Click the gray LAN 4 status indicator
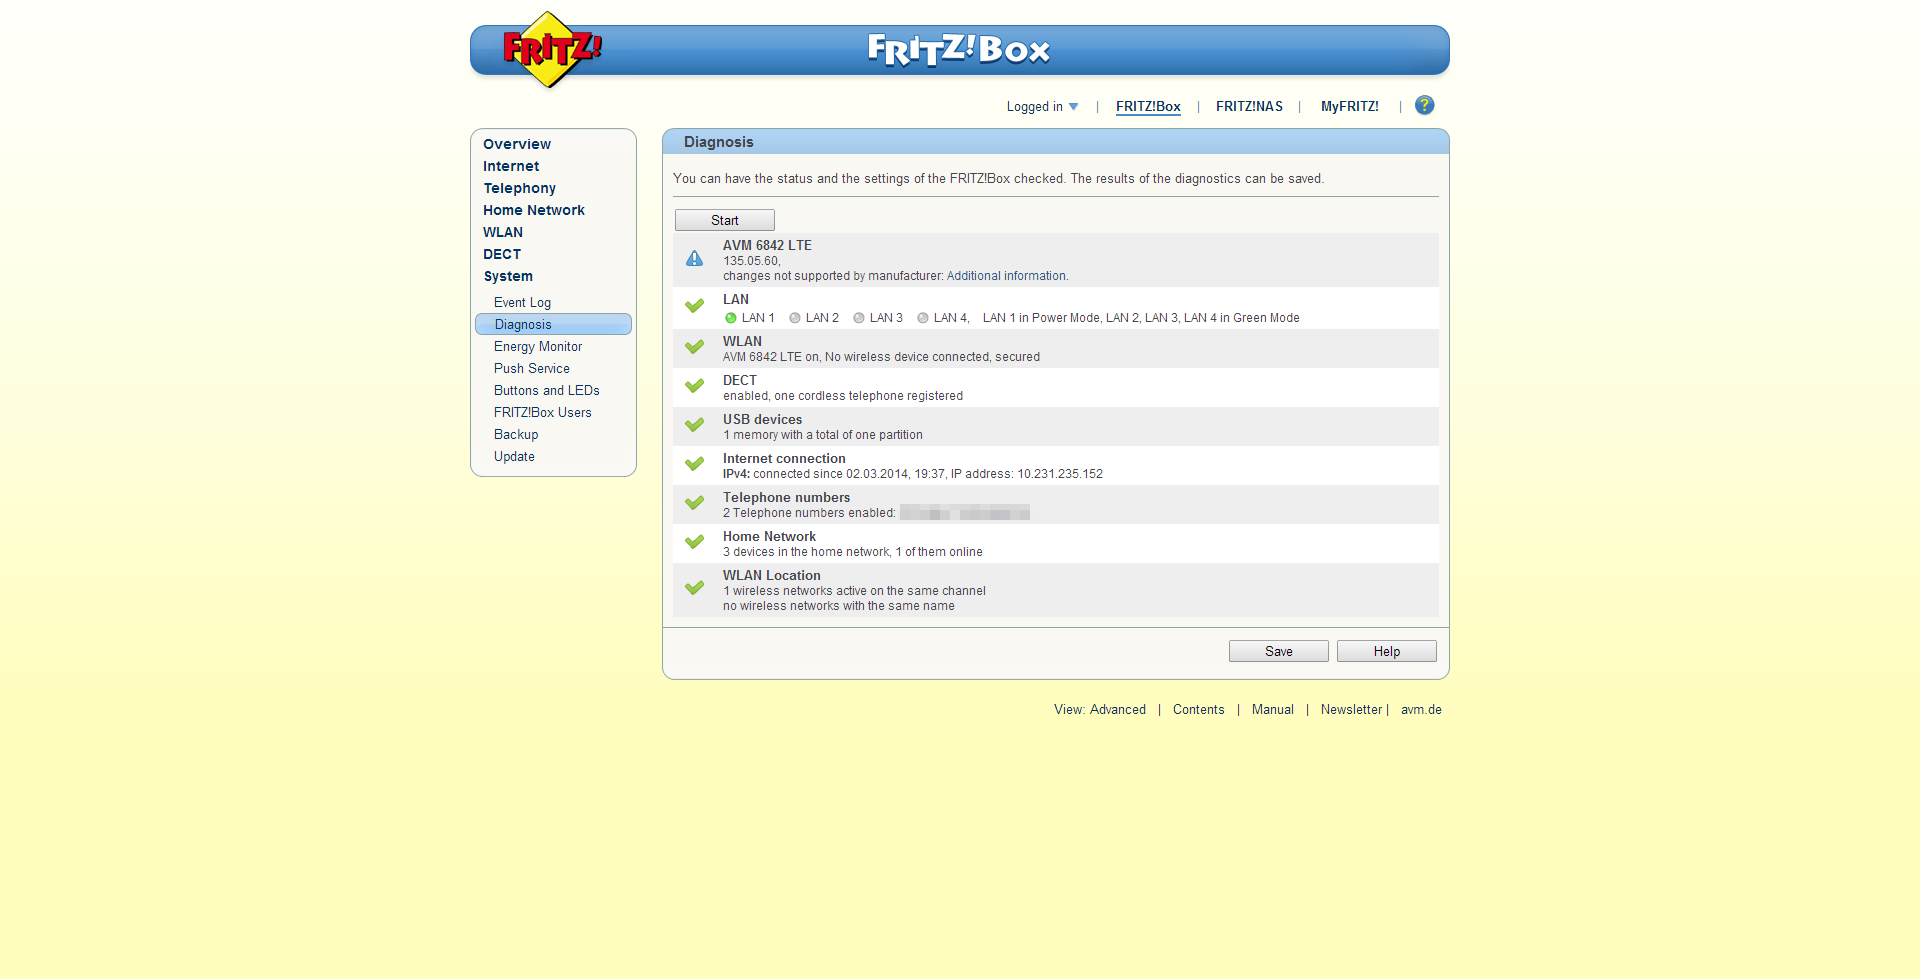Image resolution: width=1920 pixels, height=979 pixels. coord(923,318)
